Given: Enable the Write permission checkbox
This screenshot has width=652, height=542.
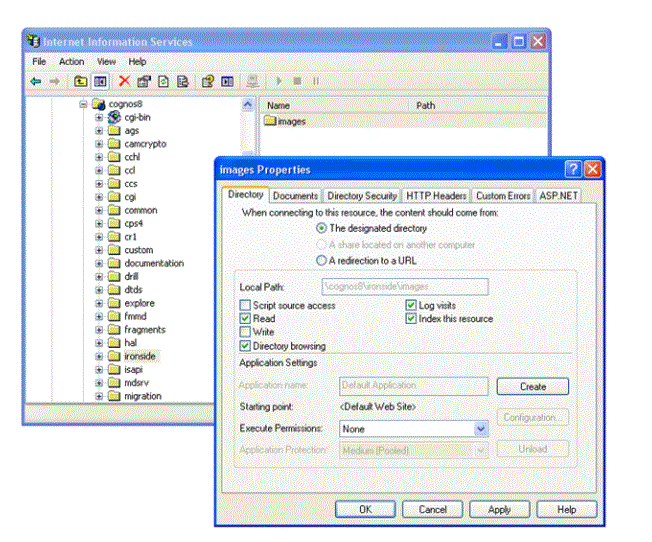Looking at the screenshot, I should (x=245, y=332).
